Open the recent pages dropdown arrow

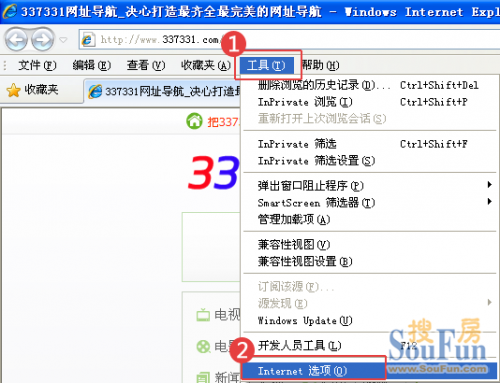click(x=63, y=40)
